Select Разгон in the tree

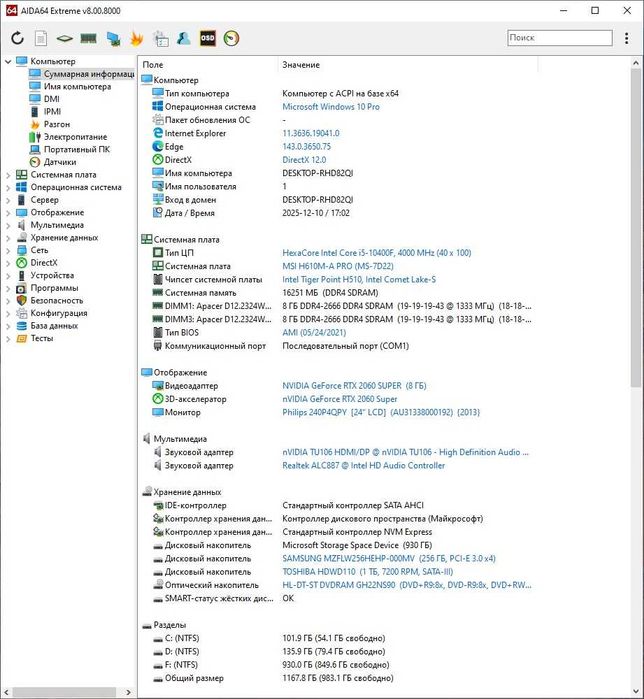coord(57,124)
